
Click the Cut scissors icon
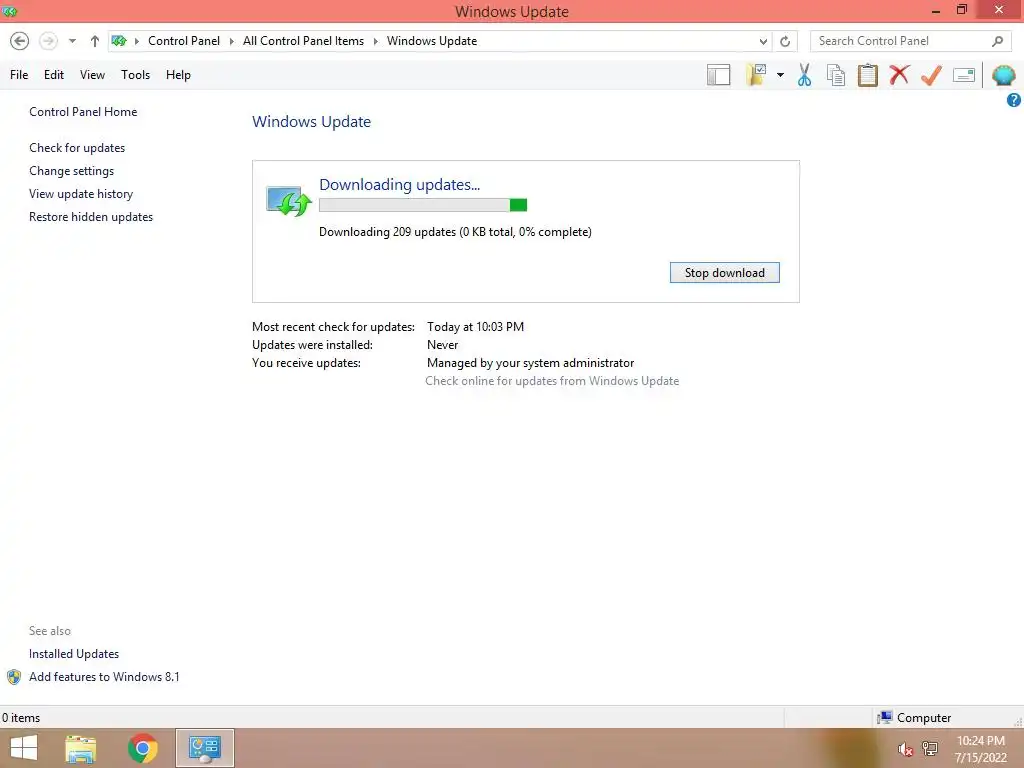805,75
